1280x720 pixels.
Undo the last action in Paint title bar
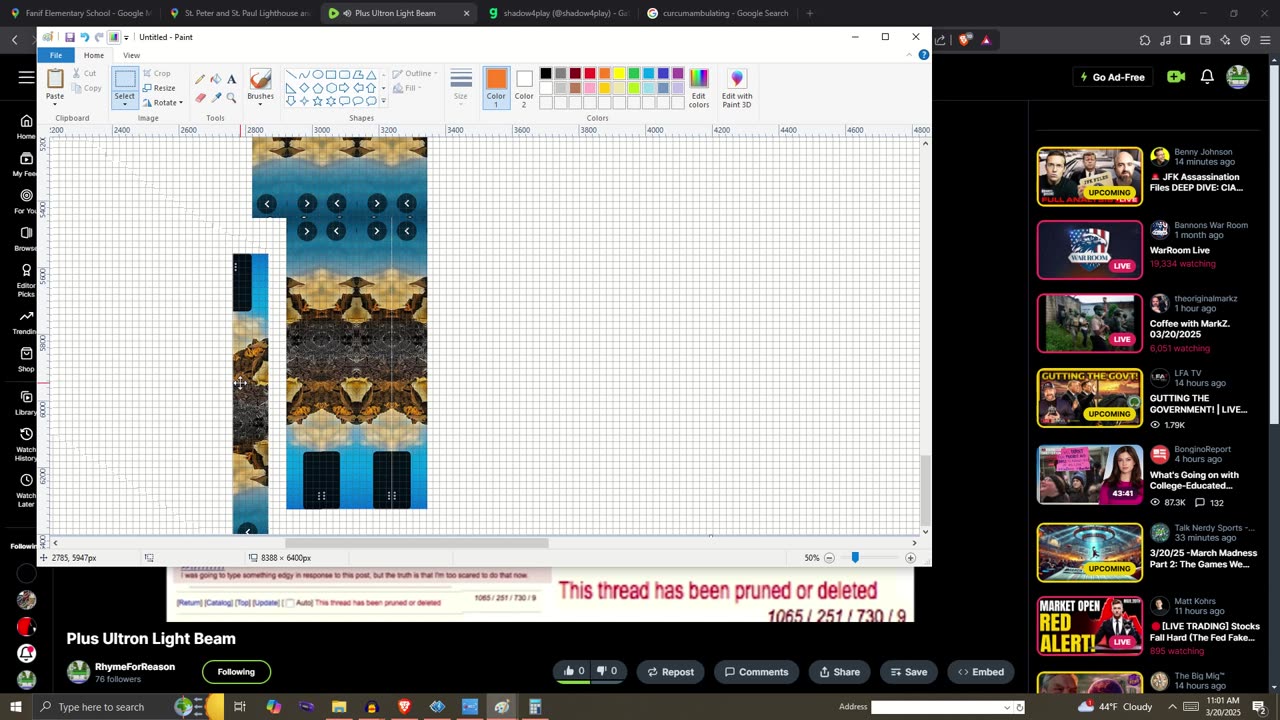84,37
